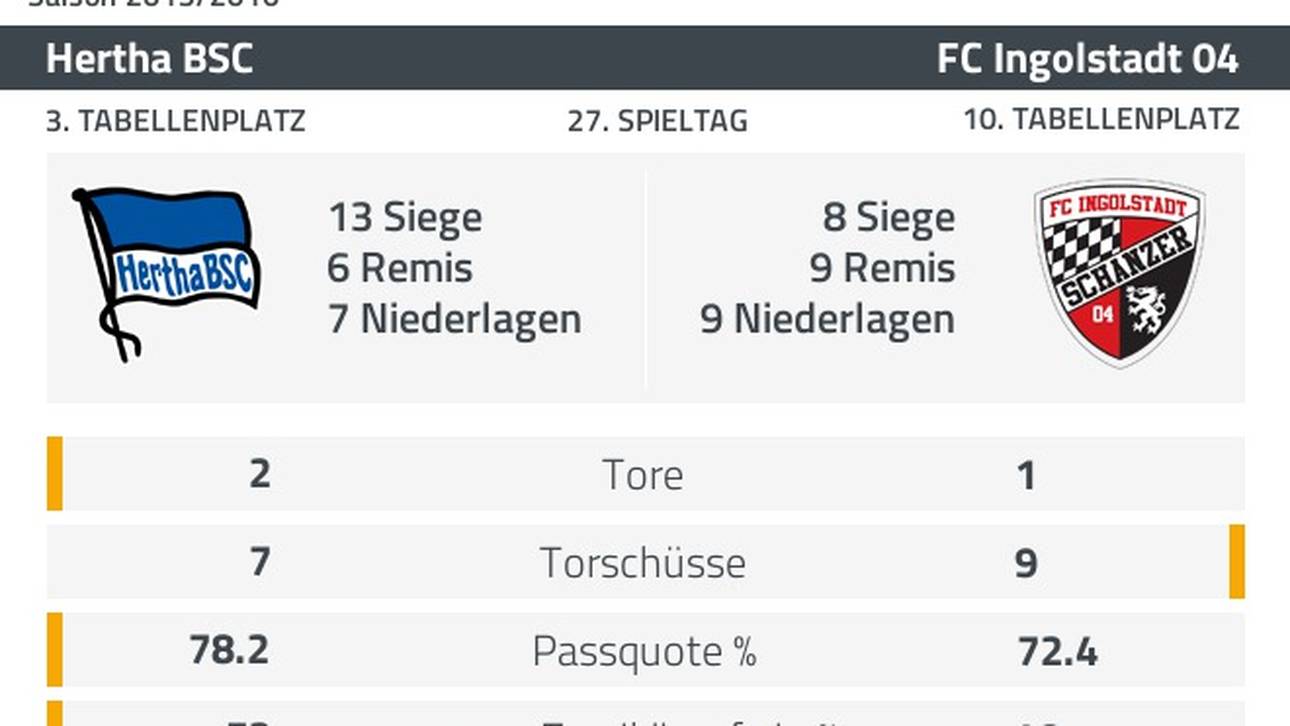The image size is (1290, 726).
Task: Click the orange marker beside Passquote 78.2
Action: click(x=55, y=650)
